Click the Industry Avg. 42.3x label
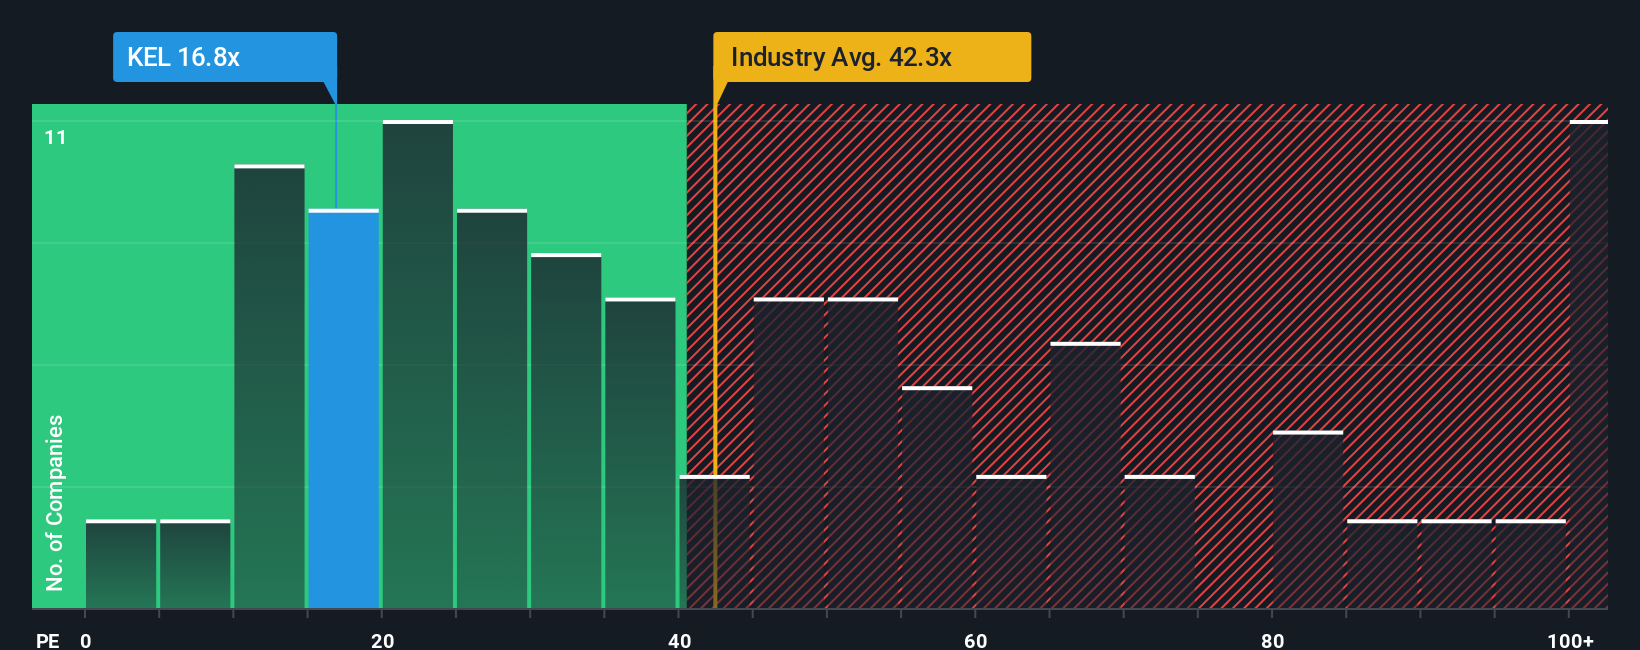The width and height of the screenshot is (1640, 650). pyautogui.click(x=871, y=57)
